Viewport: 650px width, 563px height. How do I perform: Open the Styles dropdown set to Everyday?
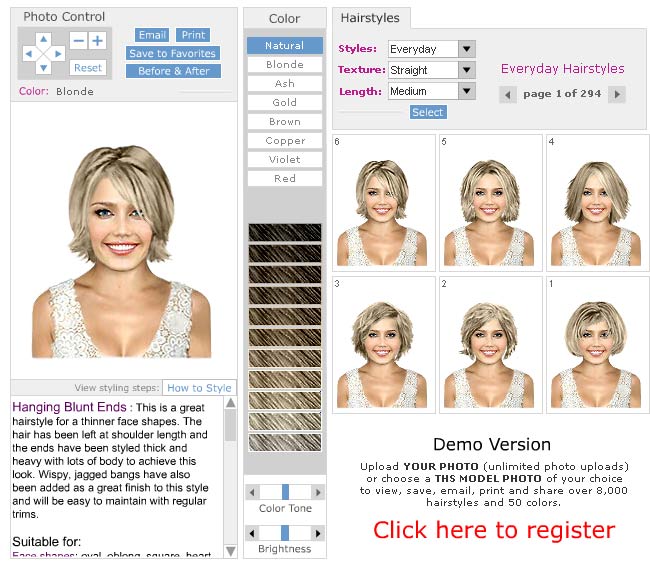466,49
